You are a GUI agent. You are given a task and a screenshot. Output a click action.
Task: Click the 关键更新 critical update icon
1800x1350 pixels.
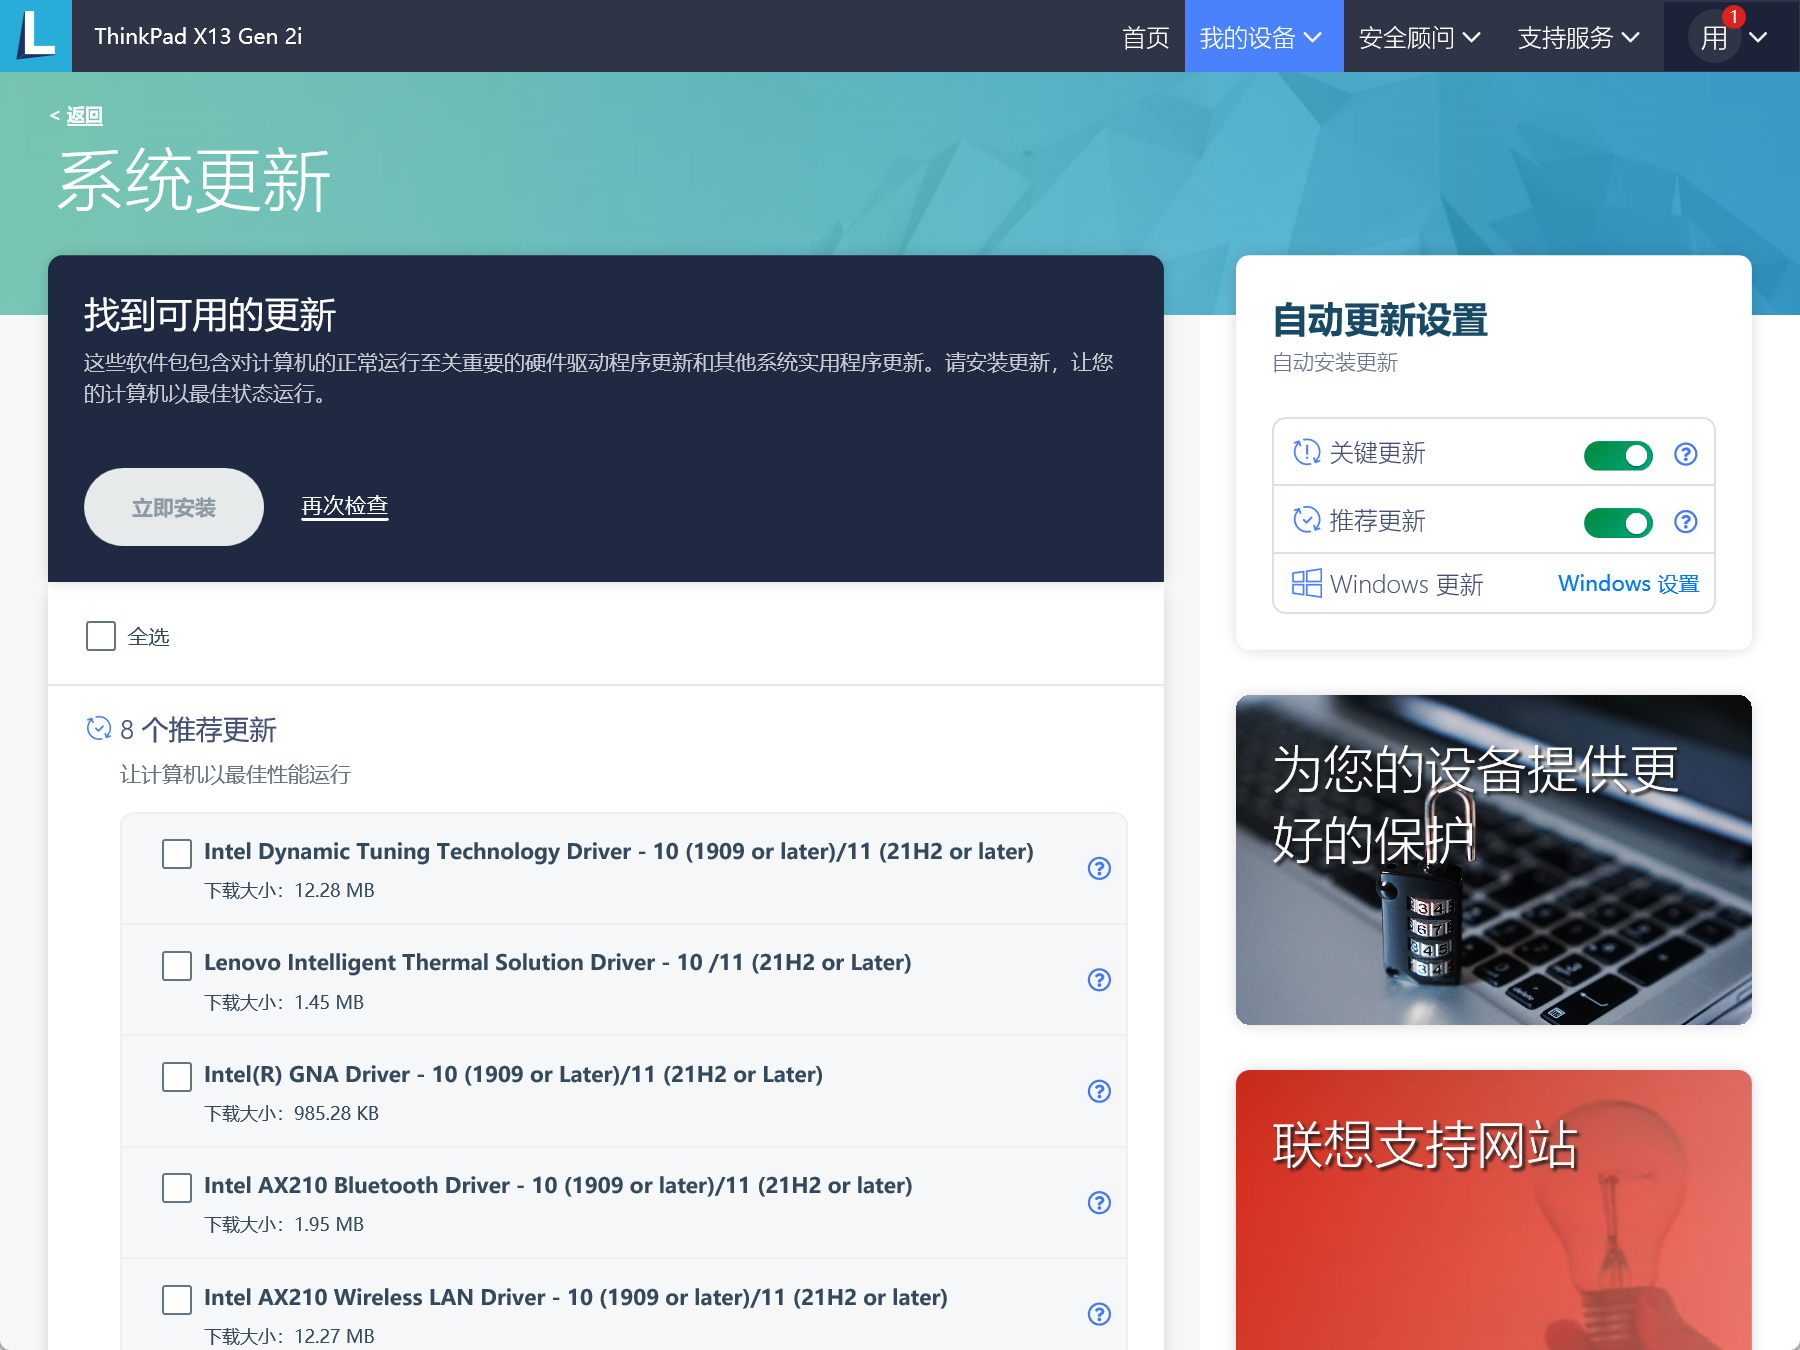pos(1307,453)
